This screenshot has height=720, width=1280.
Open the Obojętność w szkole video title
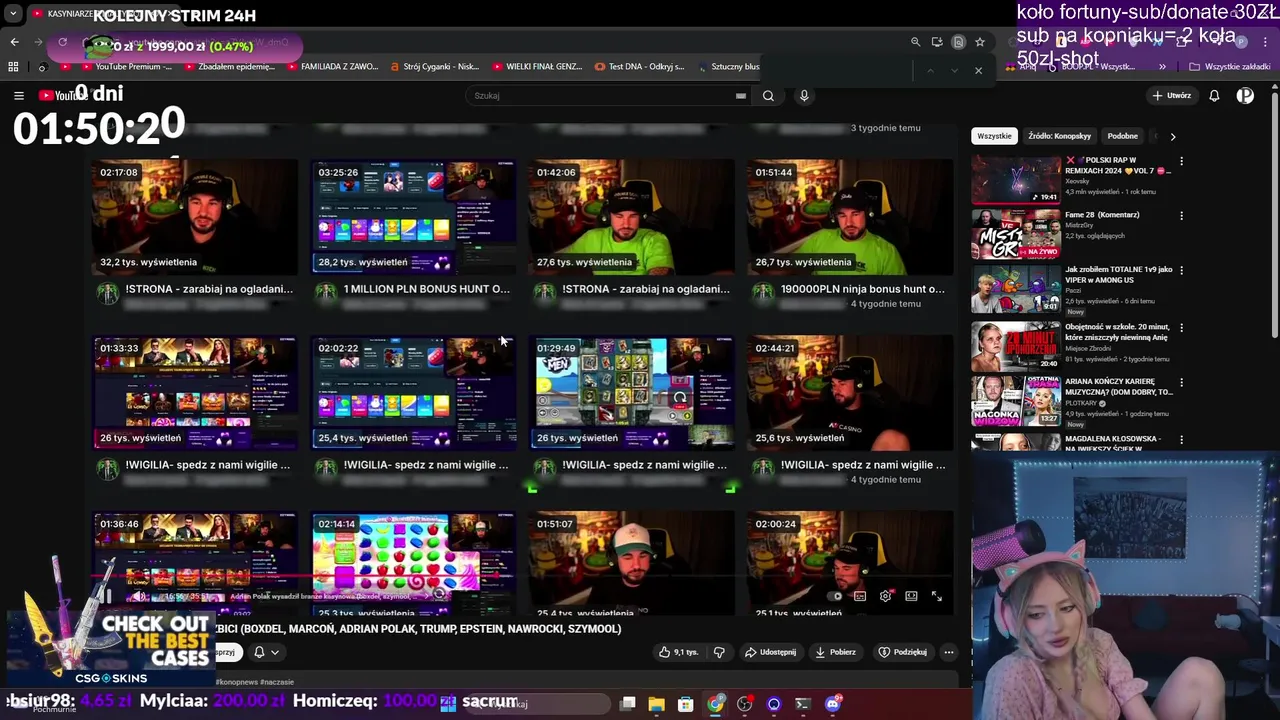click(x=1118, y=332)
